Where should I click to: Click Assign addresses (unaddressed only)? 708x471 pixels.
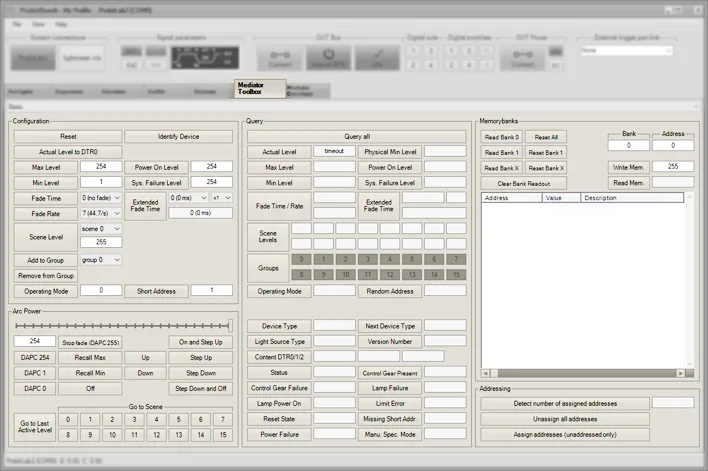[565, 434]
